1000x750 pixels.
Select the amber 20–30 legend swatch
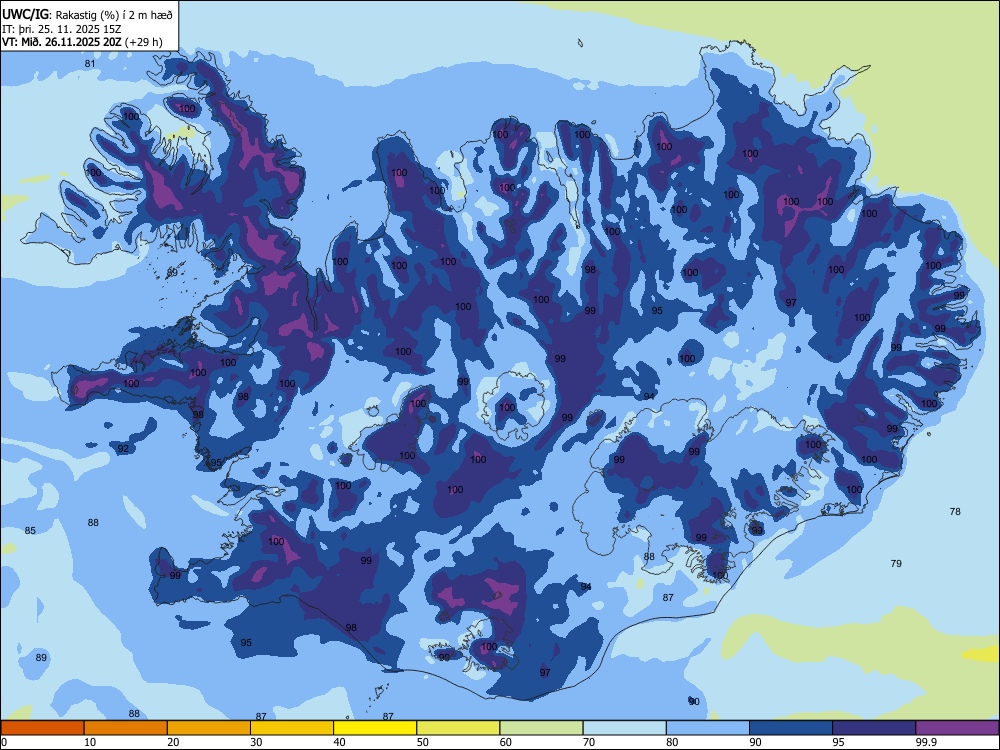pyautogui.click(x=209, y=728)
